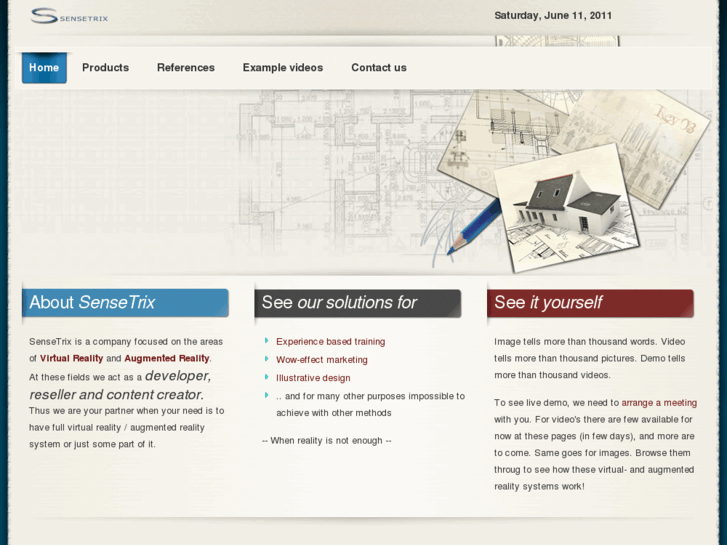The image size is (727, 545).
Task: Click the arrow bullet beside Experience based training
Action: click(267, 341)
